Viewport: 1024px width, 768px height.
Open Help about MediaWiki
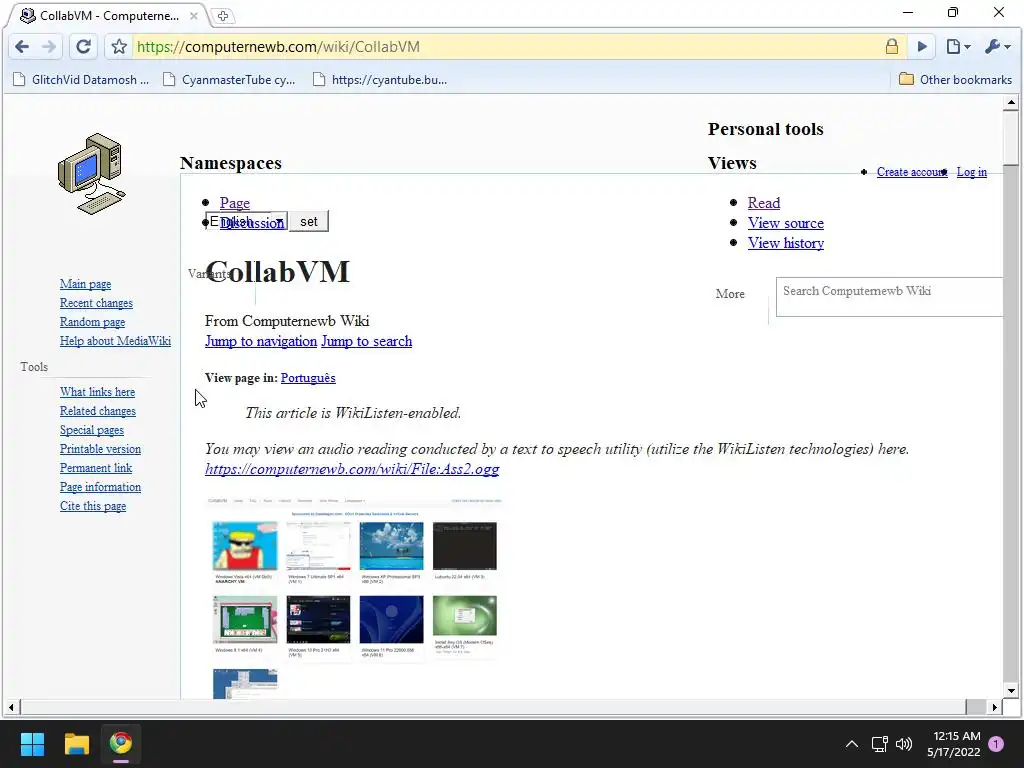point(115,340)
